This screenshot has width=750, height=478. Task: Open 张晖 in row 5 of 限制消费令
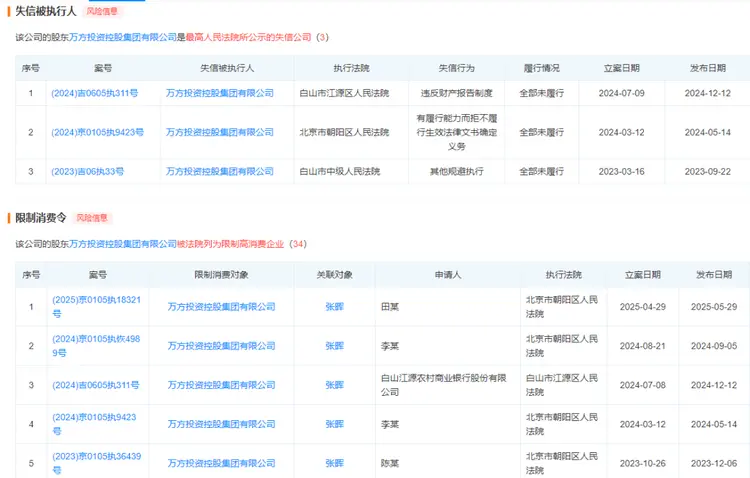334,464
